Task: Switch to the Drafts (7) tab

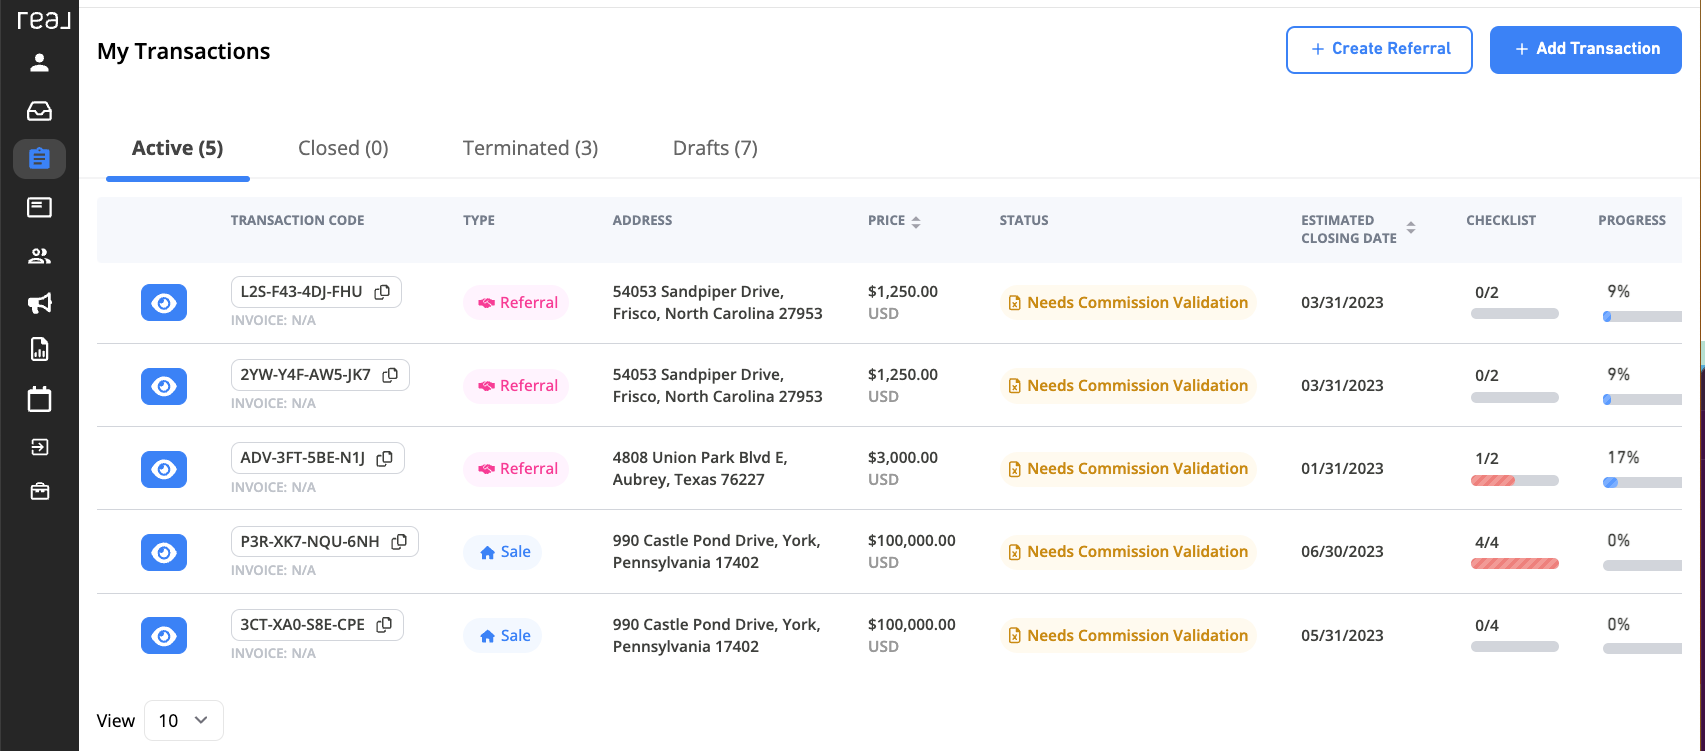Action: coord(715,148)
